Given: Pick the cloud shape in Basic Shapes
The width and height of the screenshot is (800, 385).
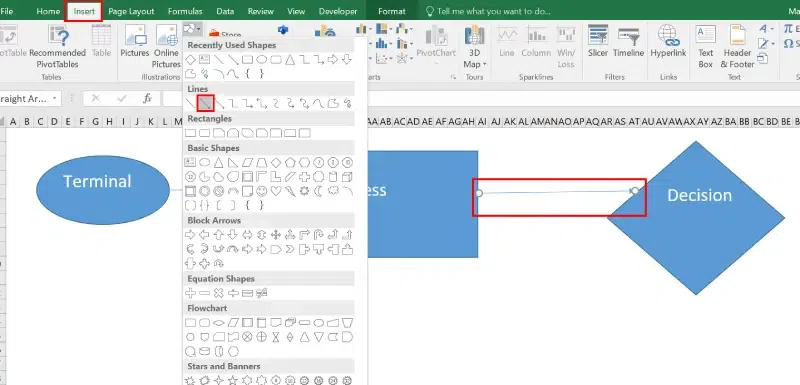Looking at the screenshot, I should (333, 191).
